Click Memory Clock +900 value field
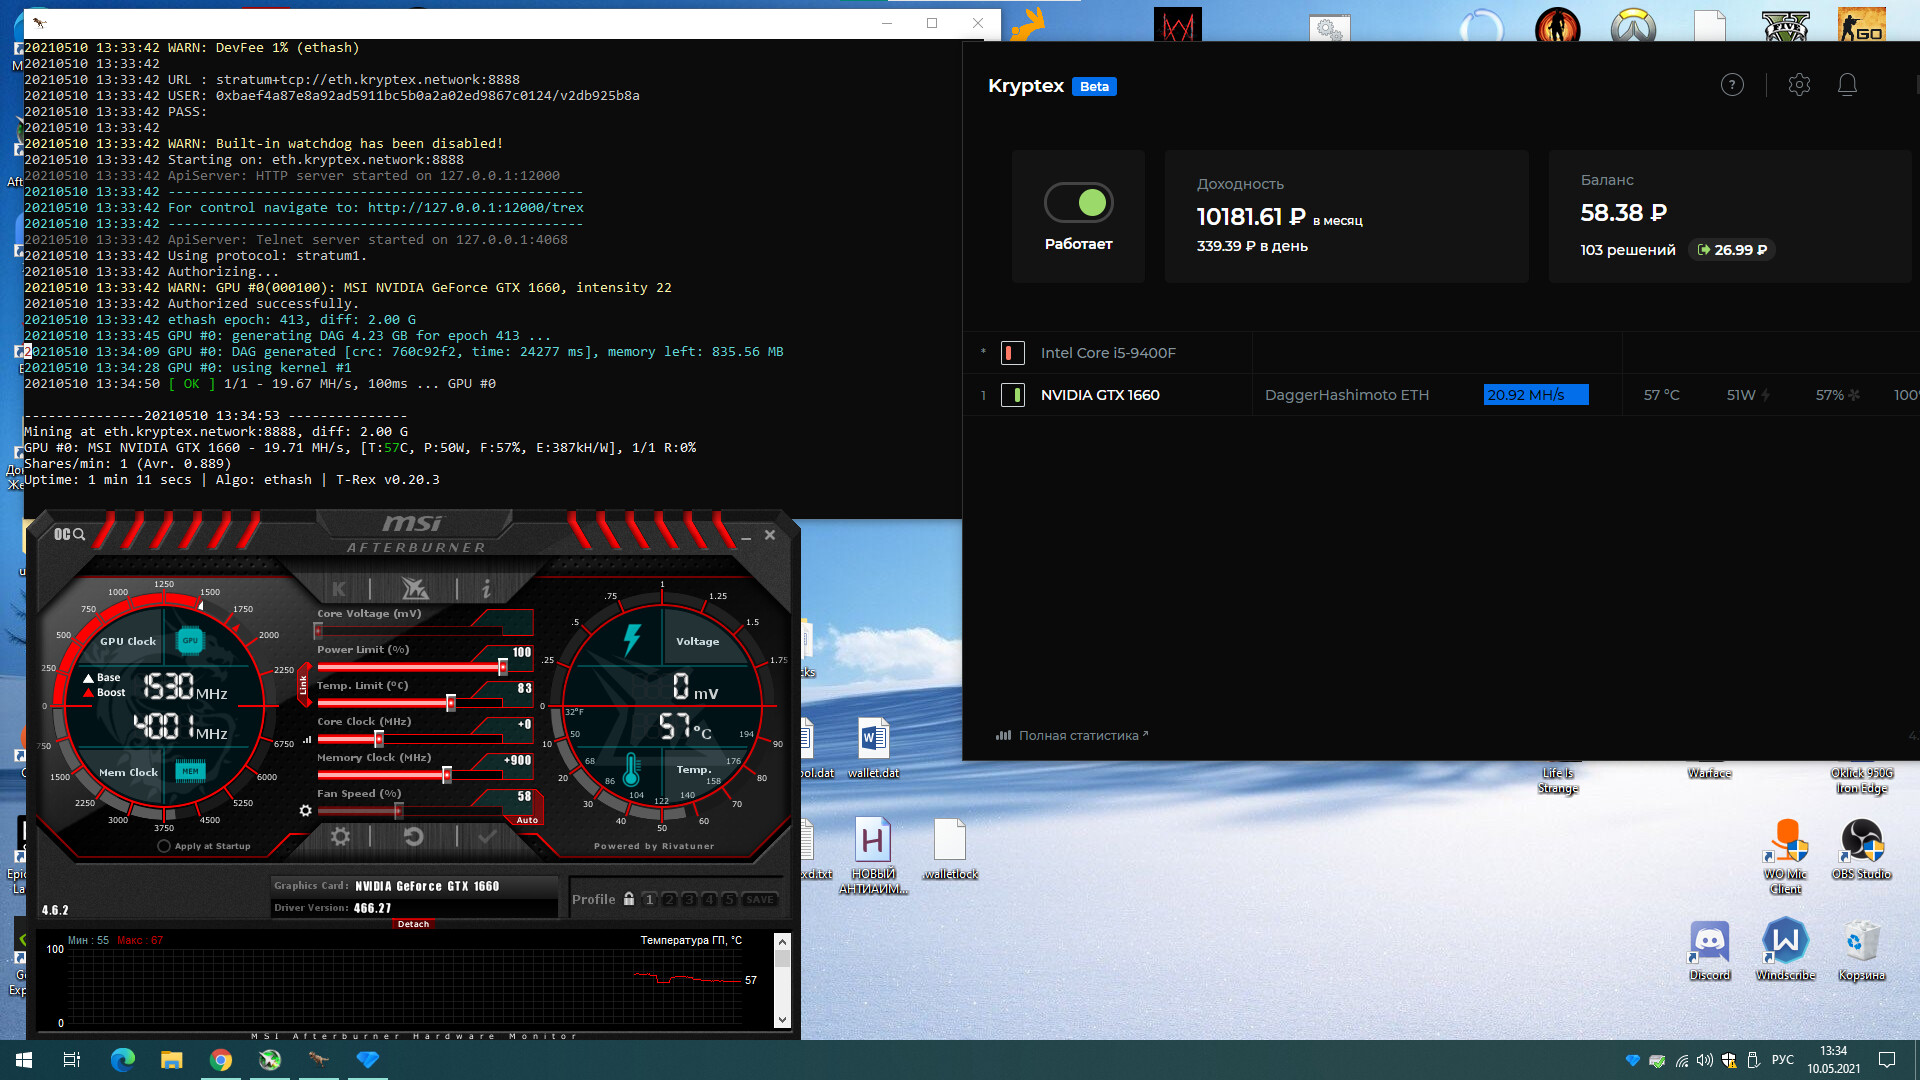 point(517,760)
